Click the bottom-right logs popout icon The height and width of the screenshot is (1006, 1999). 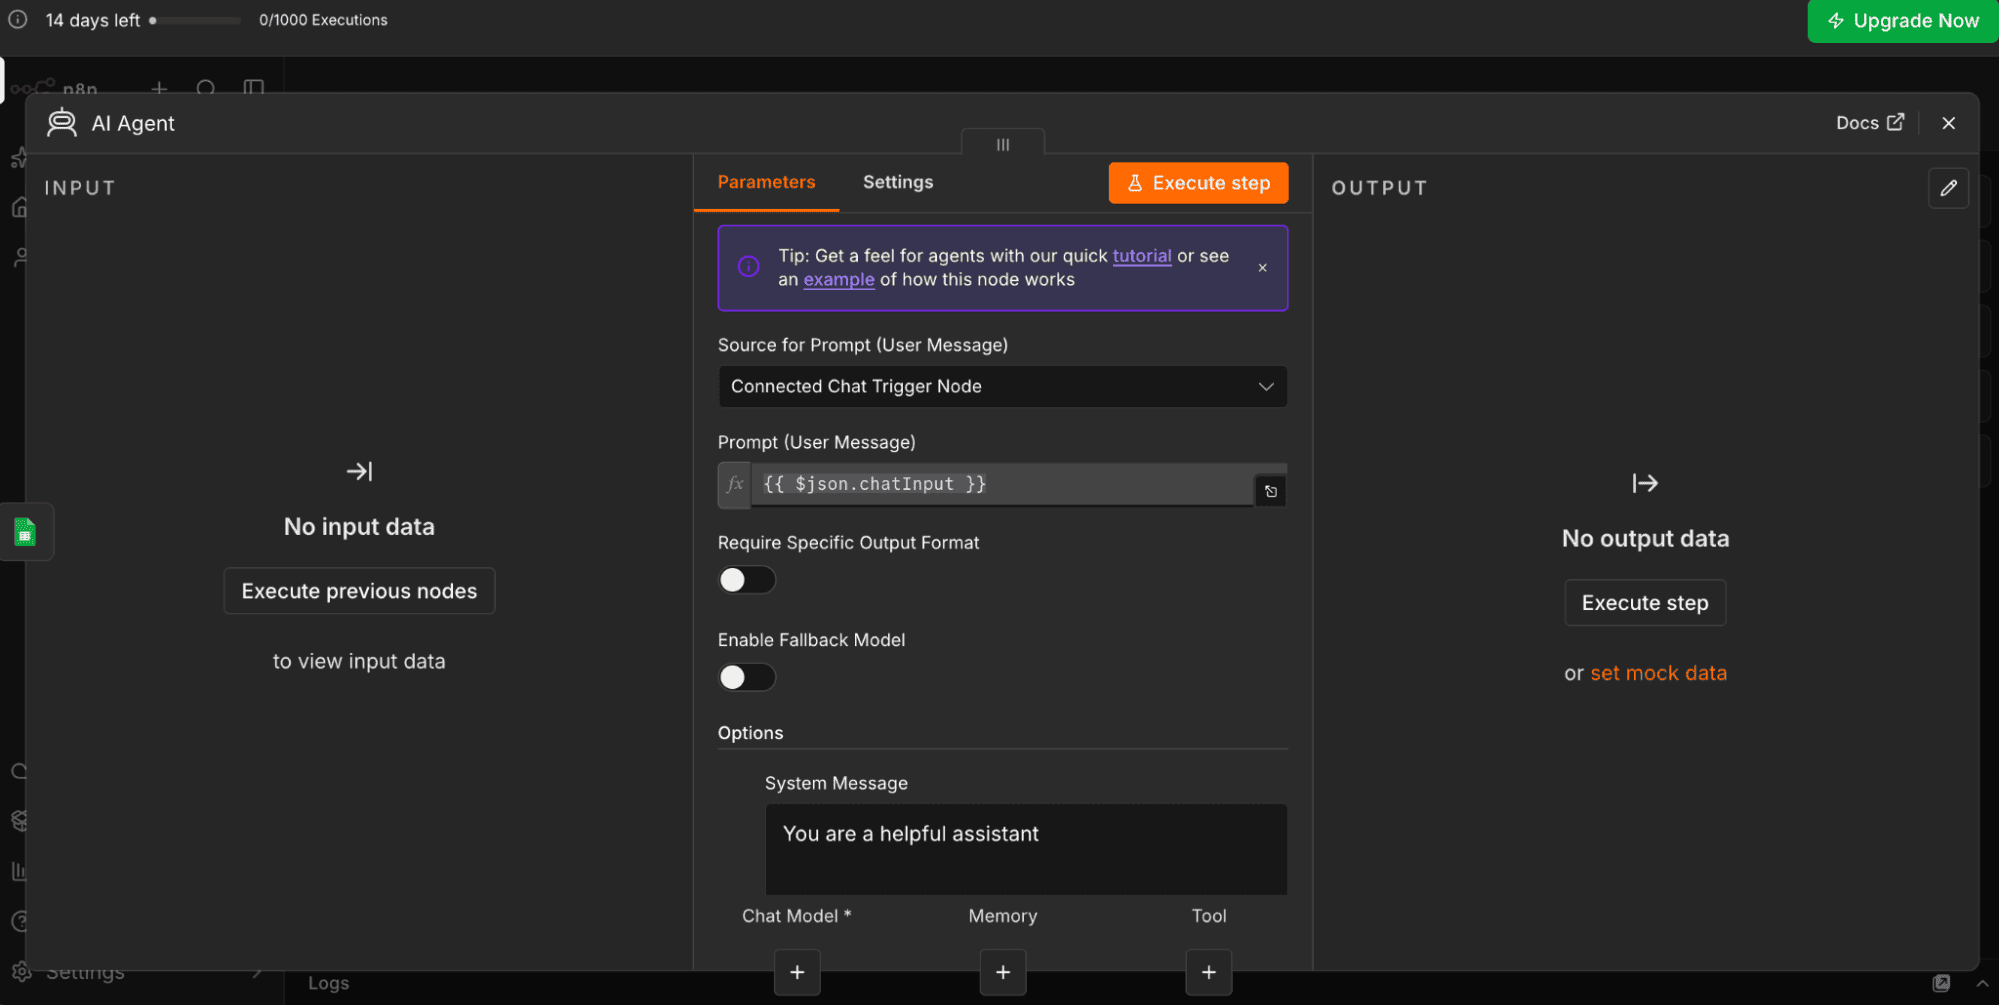pos(1941,983)
